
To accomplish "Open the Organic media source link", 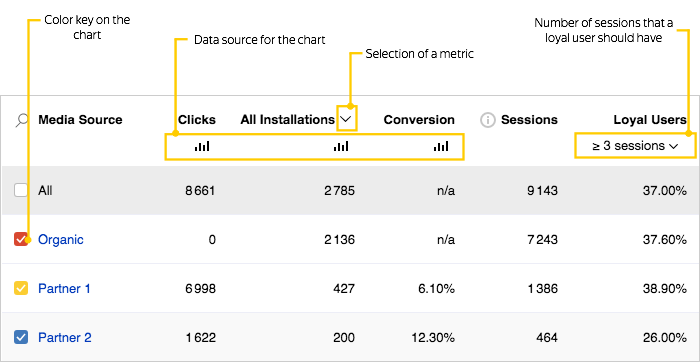I will tap(61, 240).
